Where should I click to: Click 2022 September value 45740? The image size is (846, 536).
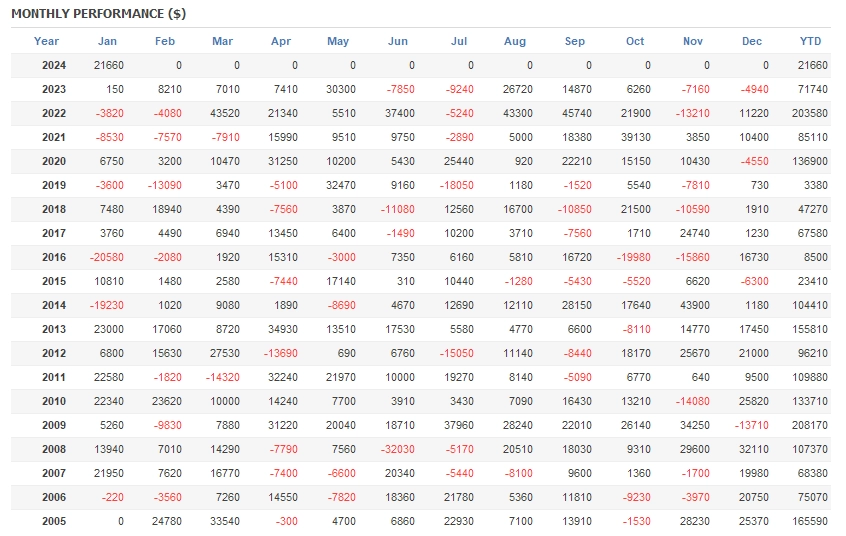click(577, 113)
